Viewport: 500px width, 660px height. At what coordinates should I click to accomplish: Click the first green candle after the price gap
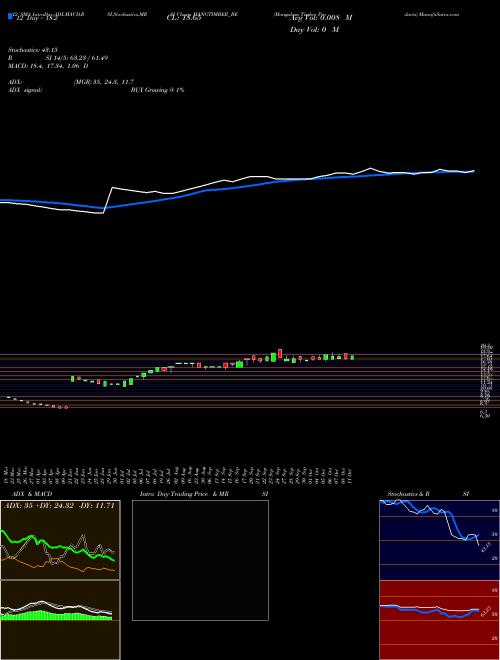(73, 379)
